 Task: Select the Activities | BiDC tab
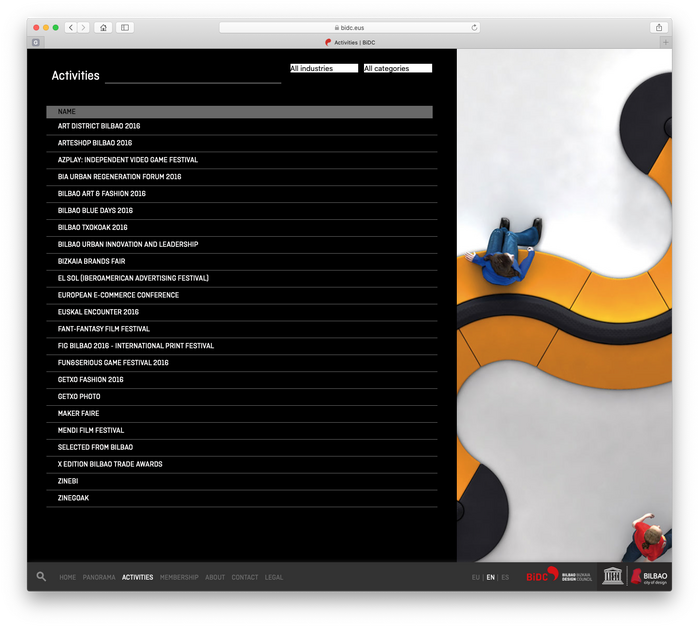[x=350, y=42]
